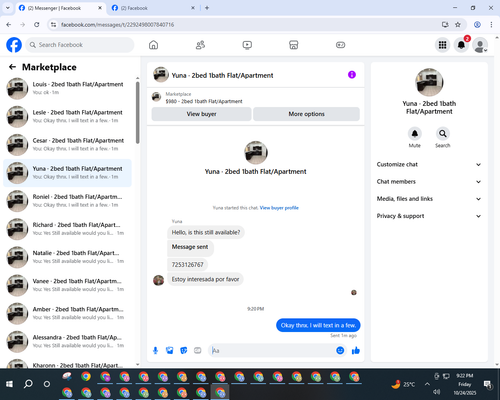Switch to the second Facebook tab
Screen dimensions: 500x400
click(153, 8)
